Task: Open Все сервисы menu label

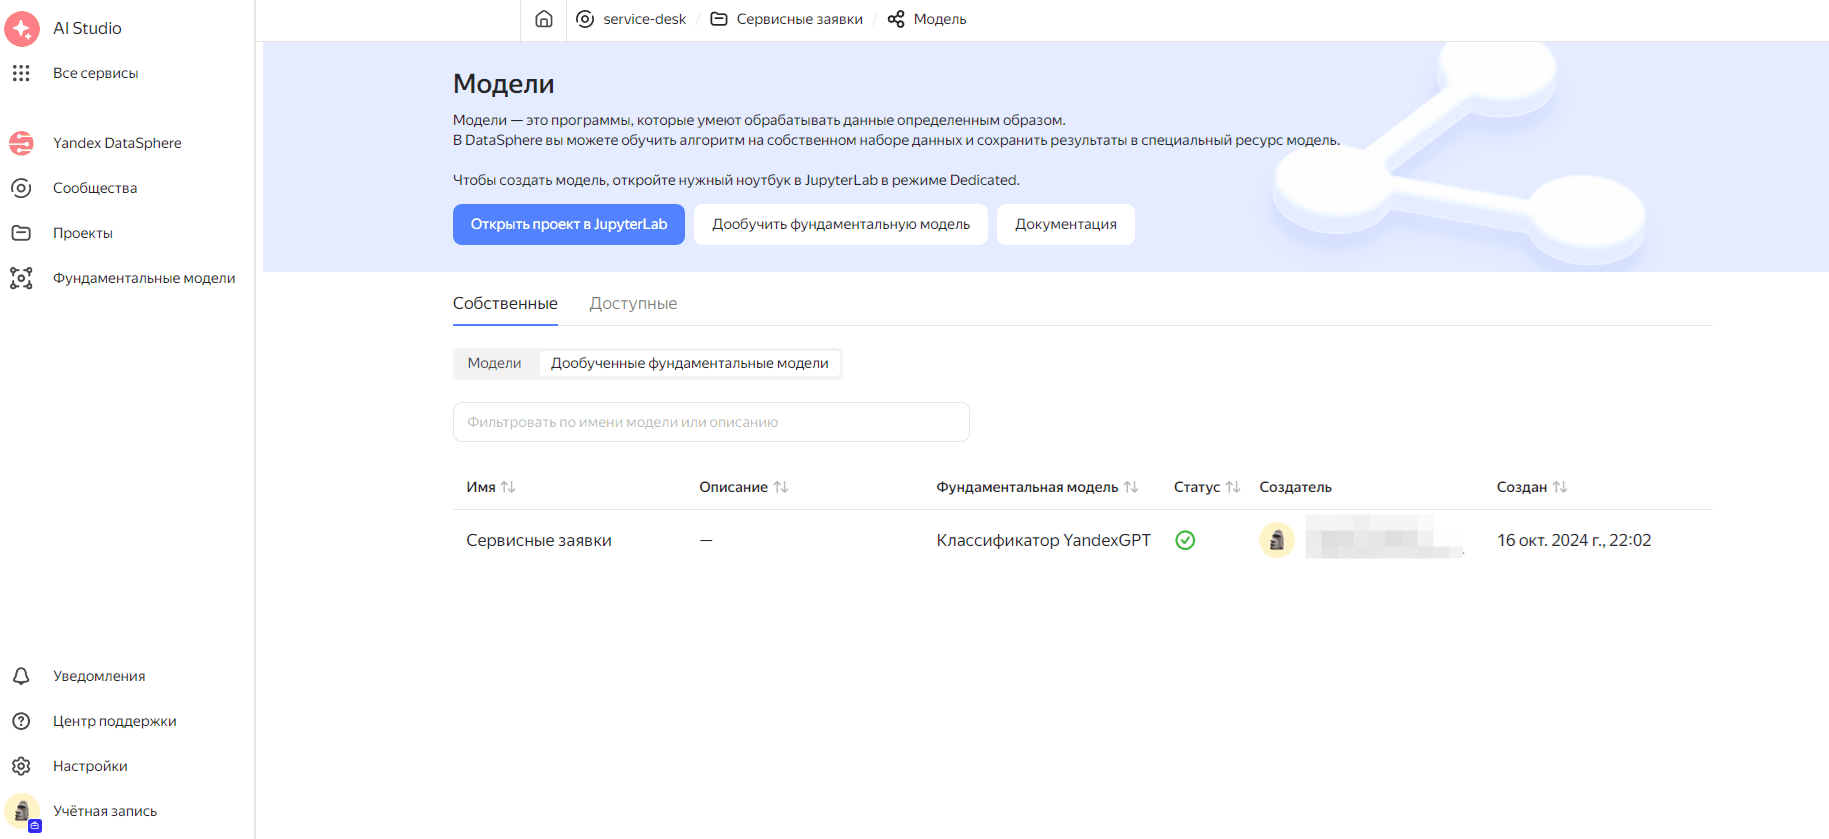Action: click(95, 73)
